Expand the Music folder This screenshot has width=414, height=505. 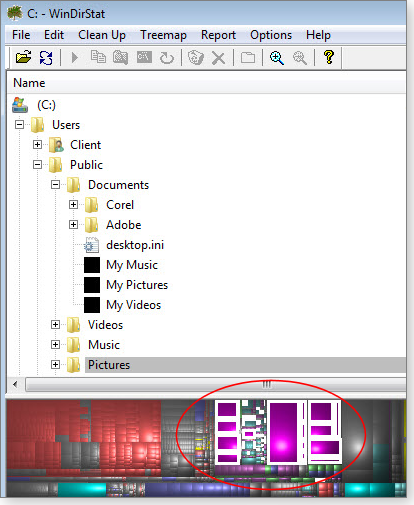(x=56, y=345)
